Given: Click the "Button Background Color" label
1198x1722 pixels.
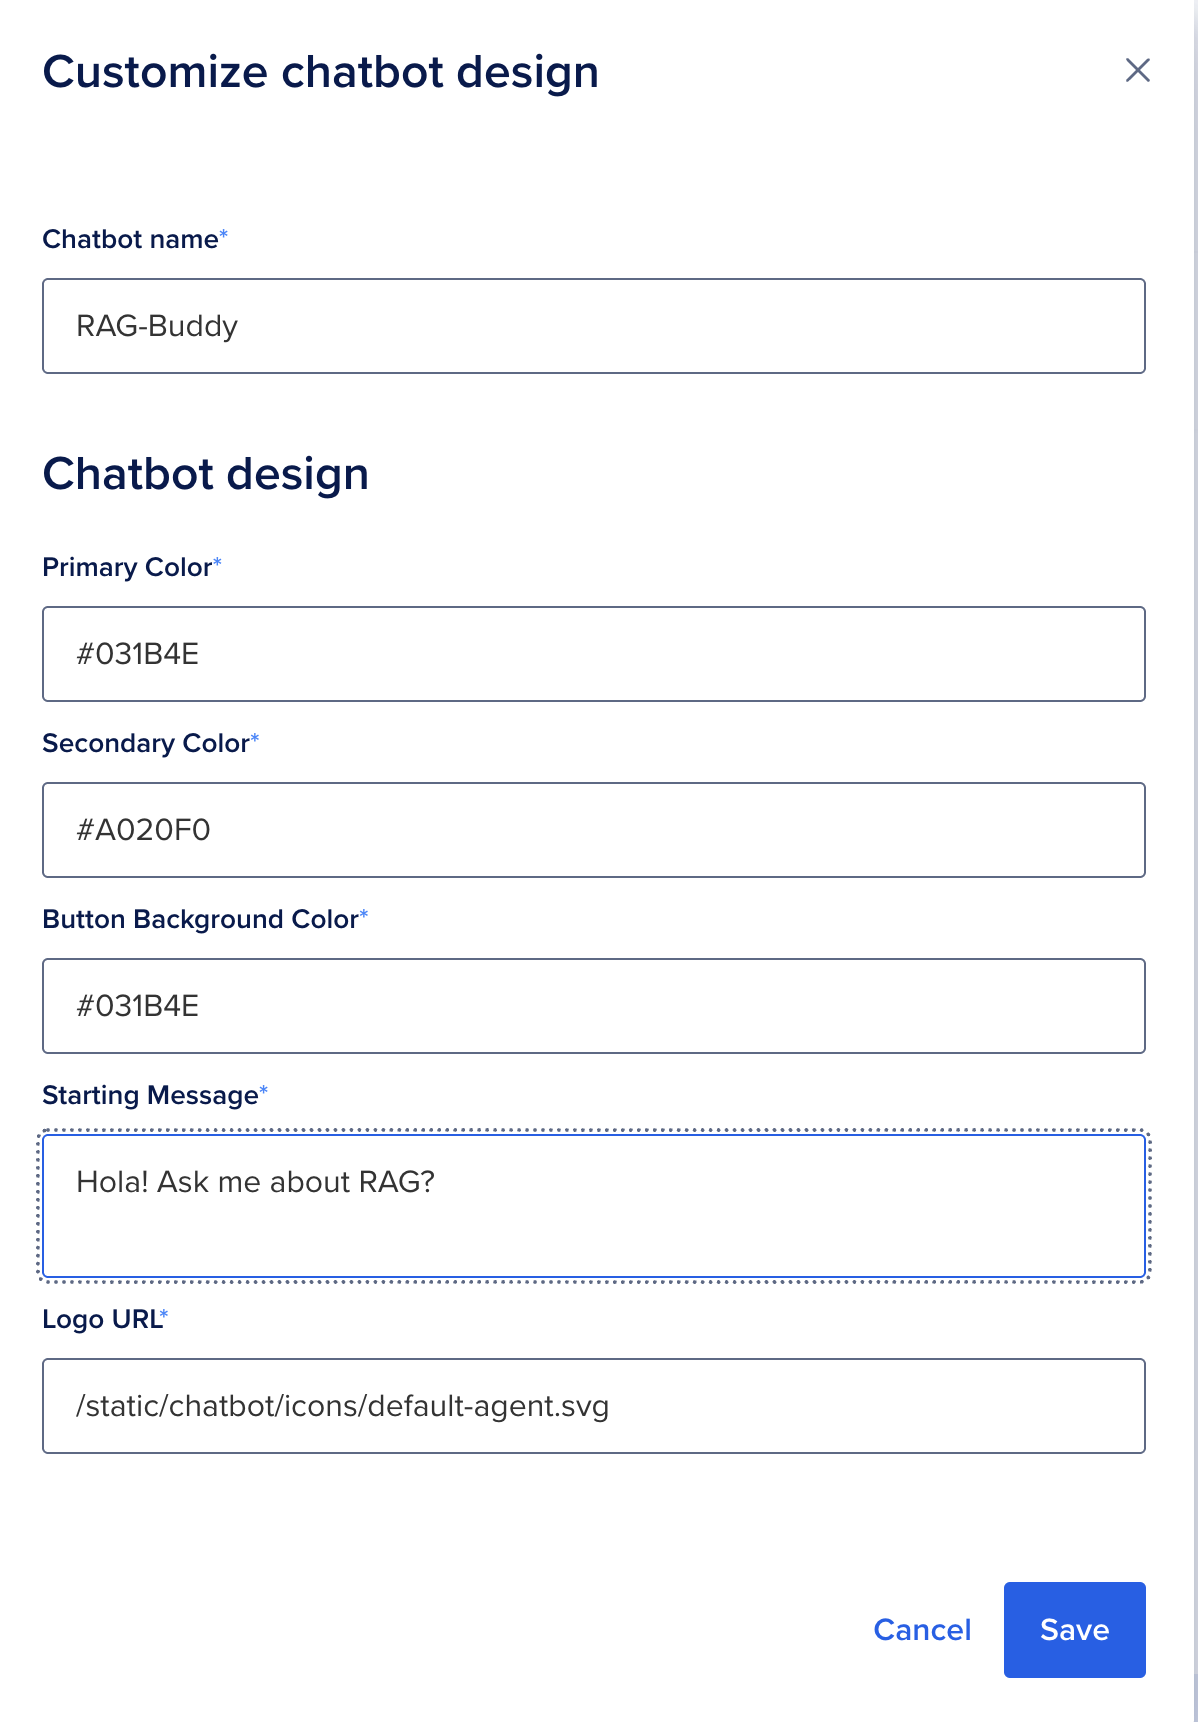Looking at the screenshot, I should pos(200,920).
